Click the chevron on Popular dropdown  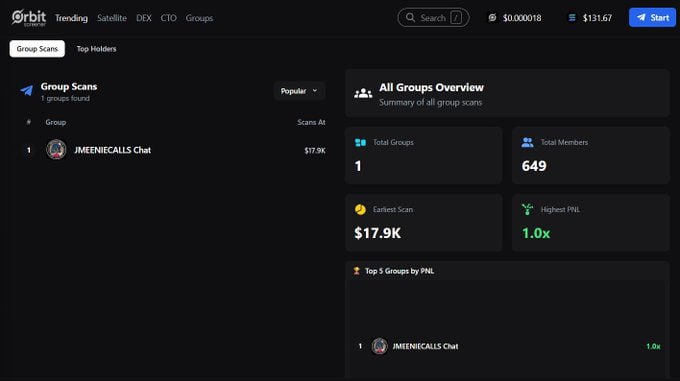(x=315, y=91)
